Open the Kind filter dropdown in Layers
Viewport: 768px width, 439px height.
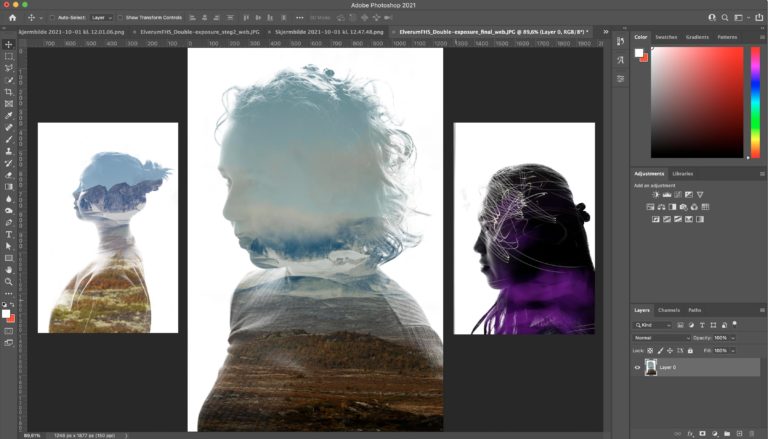(x=653, y=325)
